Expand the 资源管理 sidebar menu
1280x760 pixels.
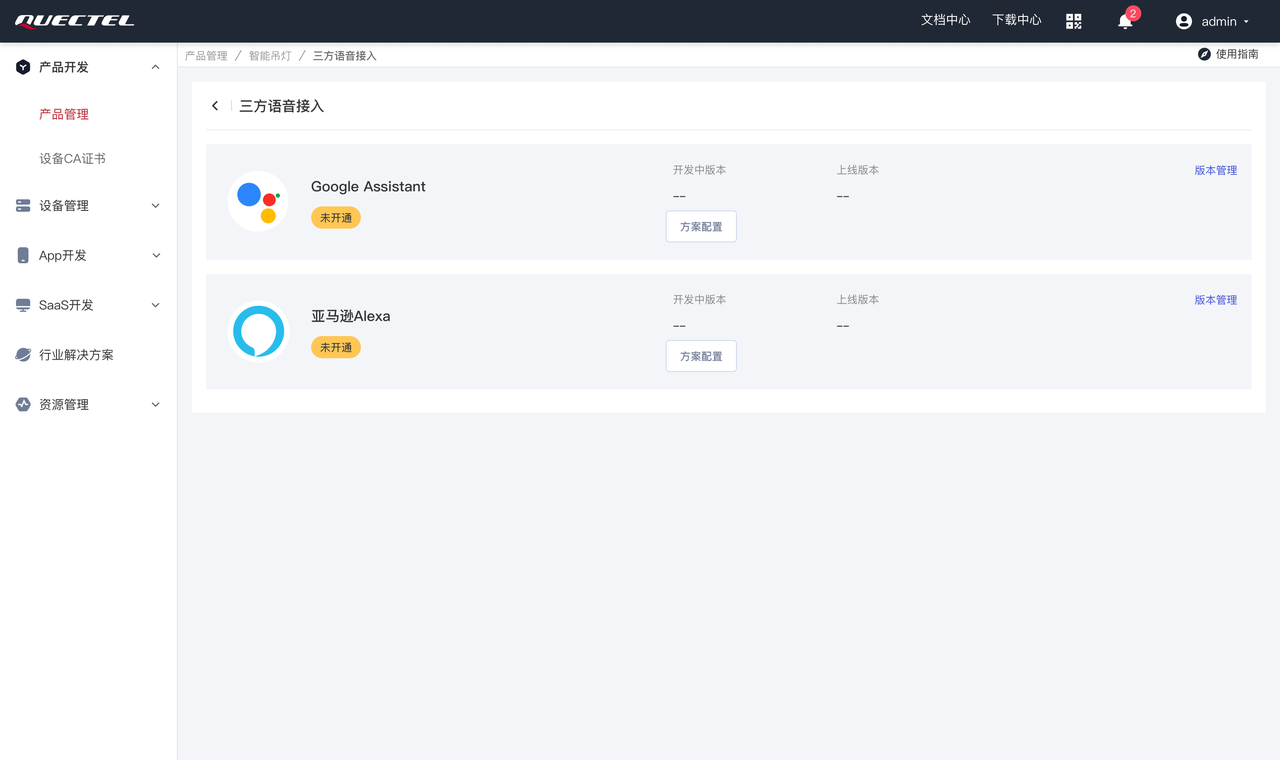coord(155,405)
